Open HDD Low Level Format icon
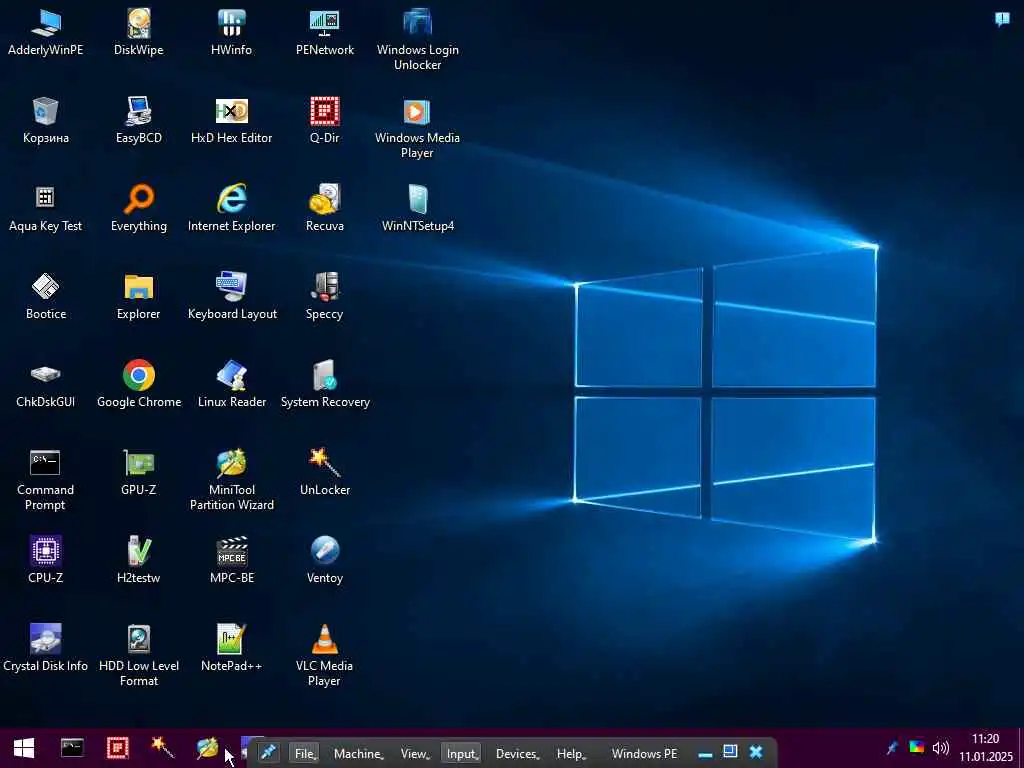Image resolution: width=1024 pixels, height=768 pixels. [x=138, y=656]
